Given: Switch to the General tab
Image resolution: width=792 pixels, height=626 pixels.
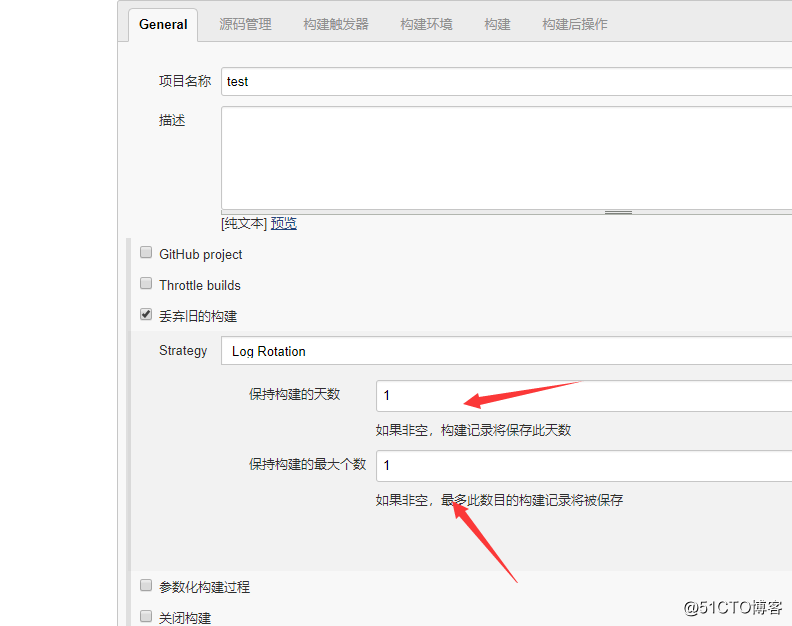Looking at the screenshot, I should (x=163, y=25).
